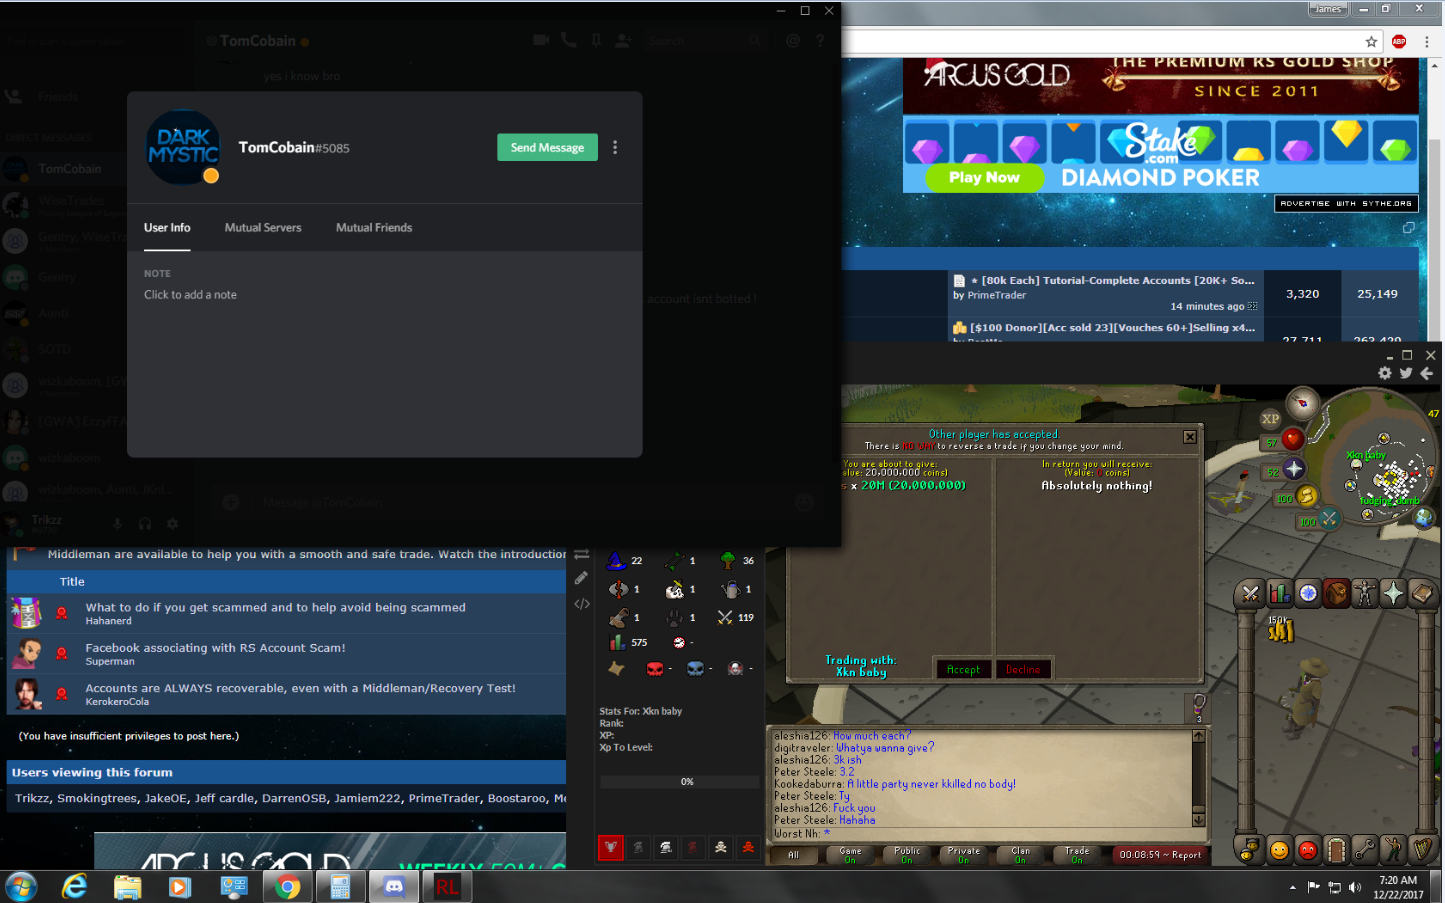The width and height of the screenshot is (1445, 903).
Task: Toggle Public chat filter
Action: coord(907,855)
